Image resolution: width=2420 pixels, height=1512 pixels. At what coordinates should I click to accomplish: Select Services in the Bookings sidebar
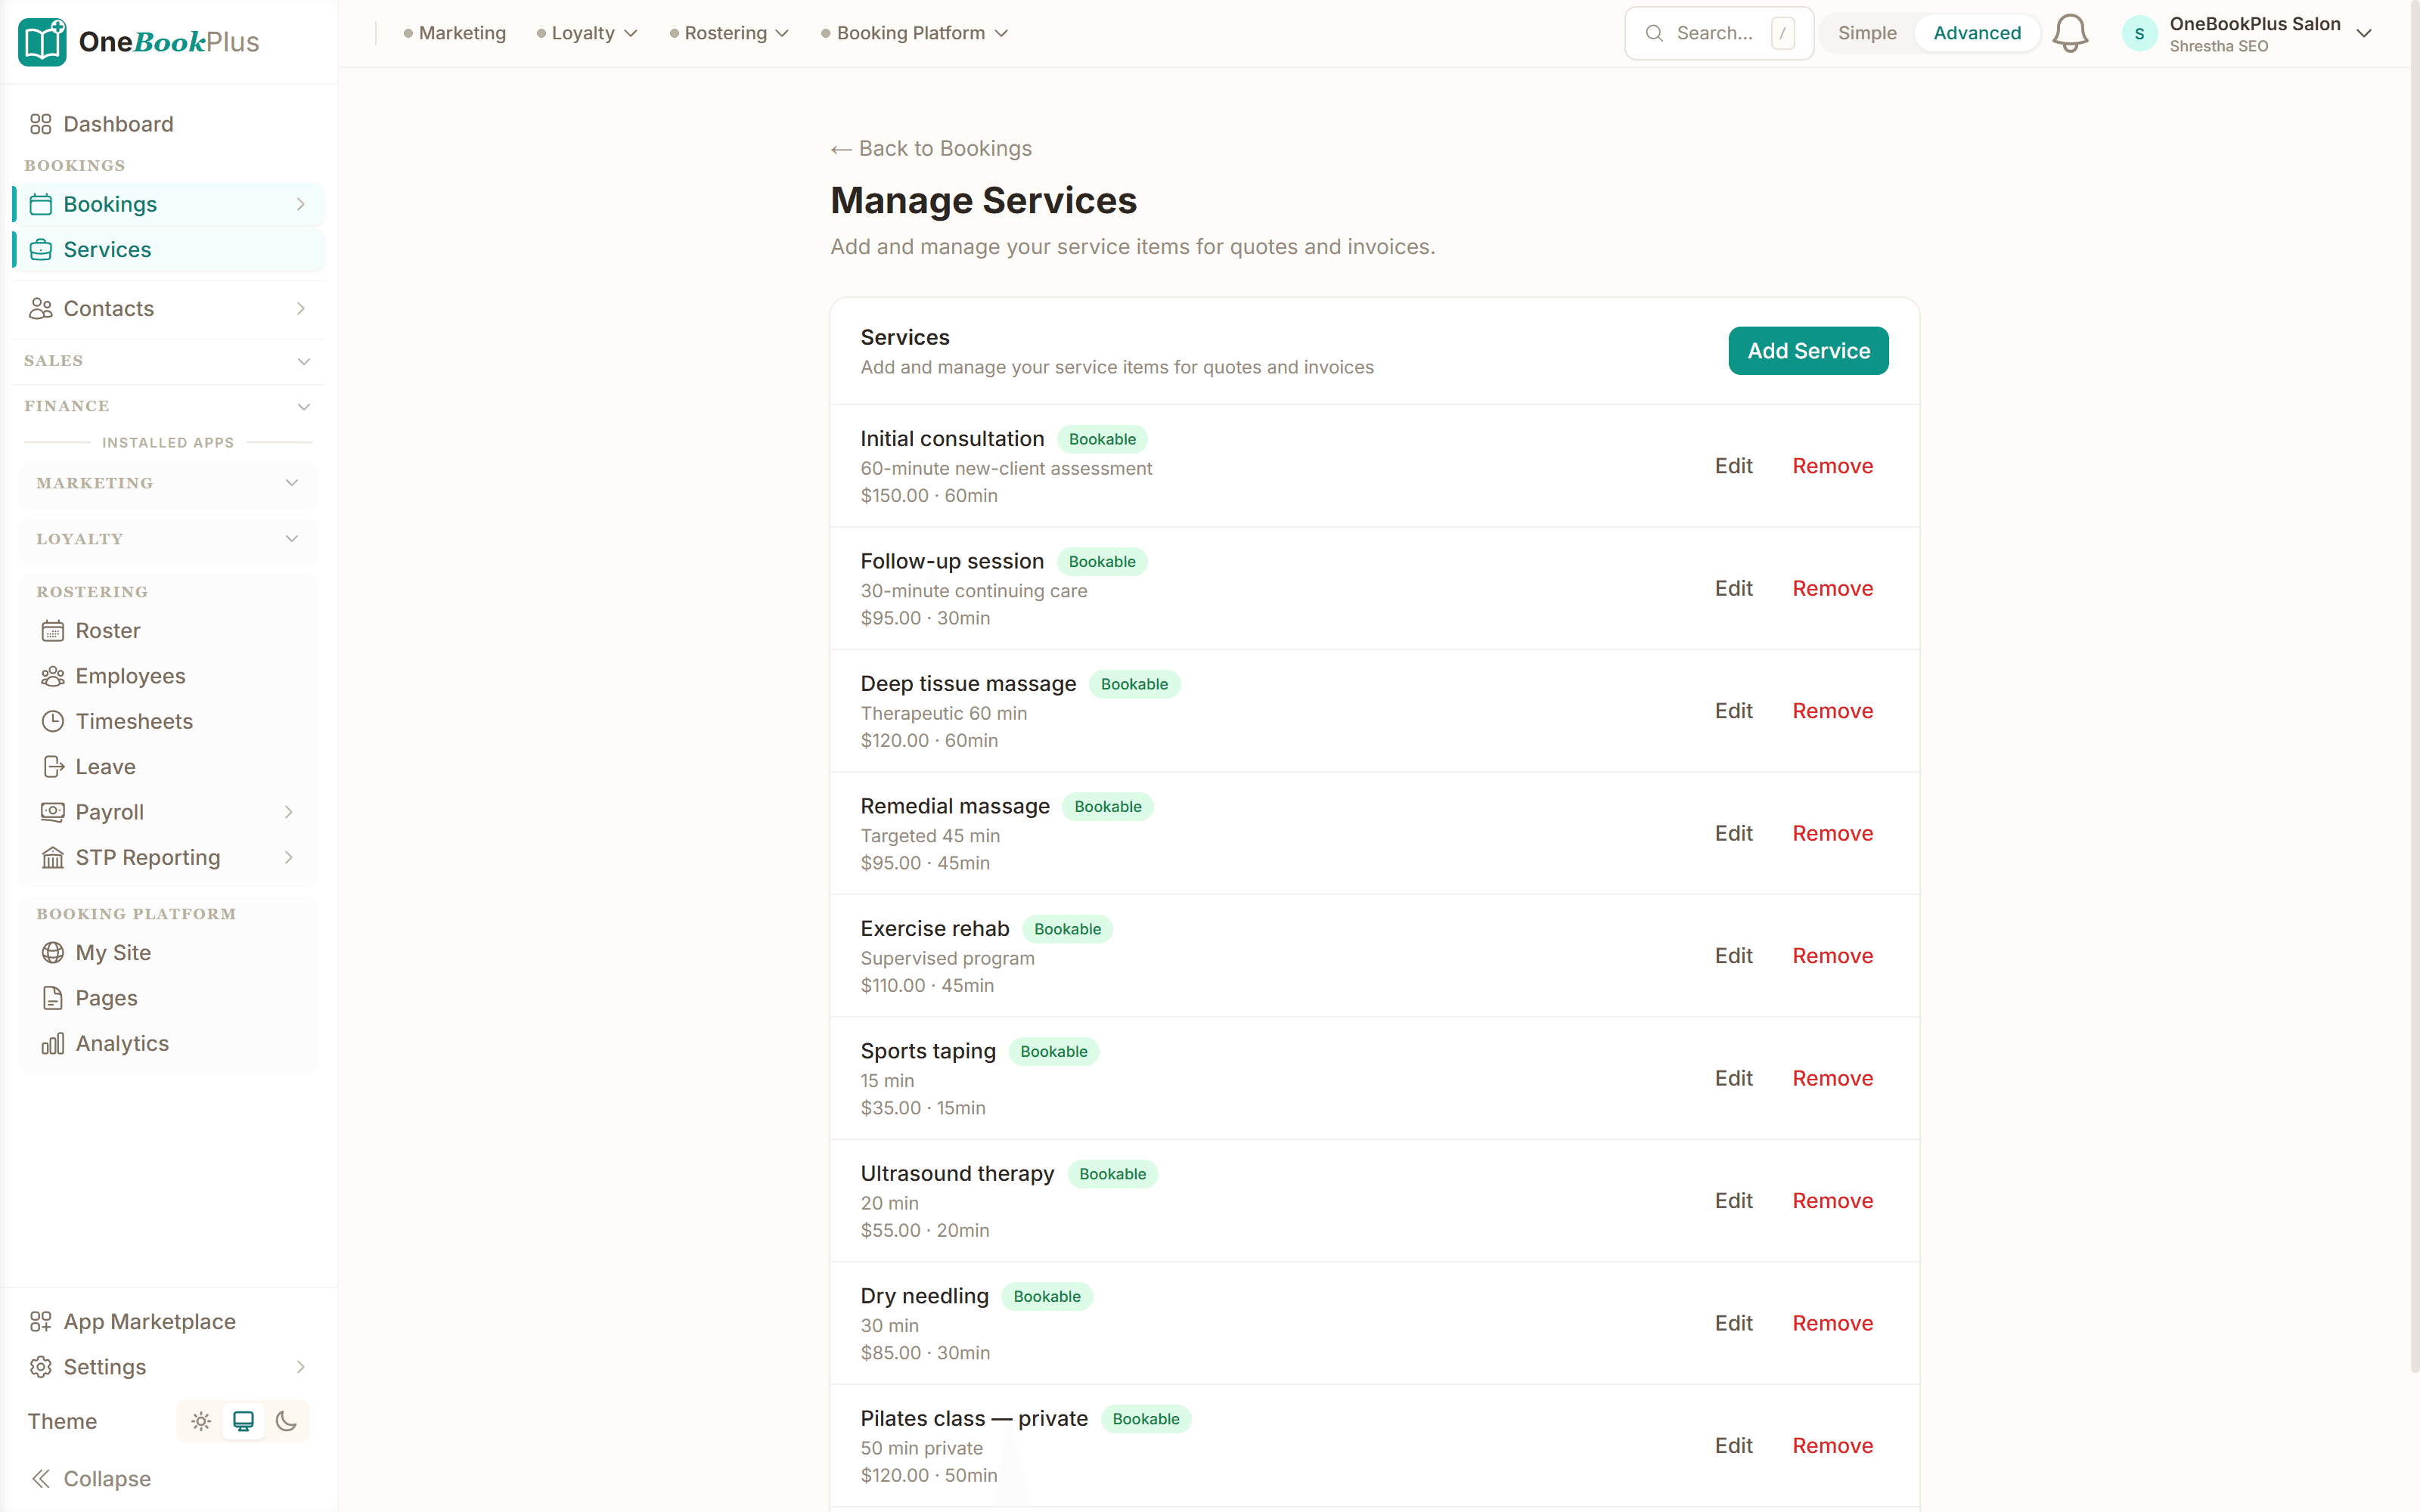107,250
